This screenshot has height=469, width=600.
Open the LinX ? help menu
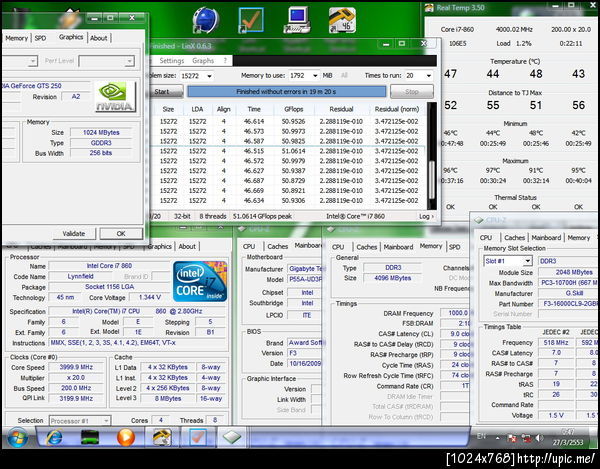(x=225, y=61)
